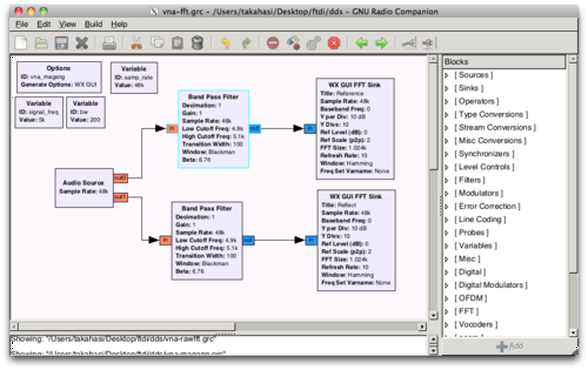Viewport: 588px width, 370px height.
Task: Select the bw Variable block
Action: tap(86, 112)
